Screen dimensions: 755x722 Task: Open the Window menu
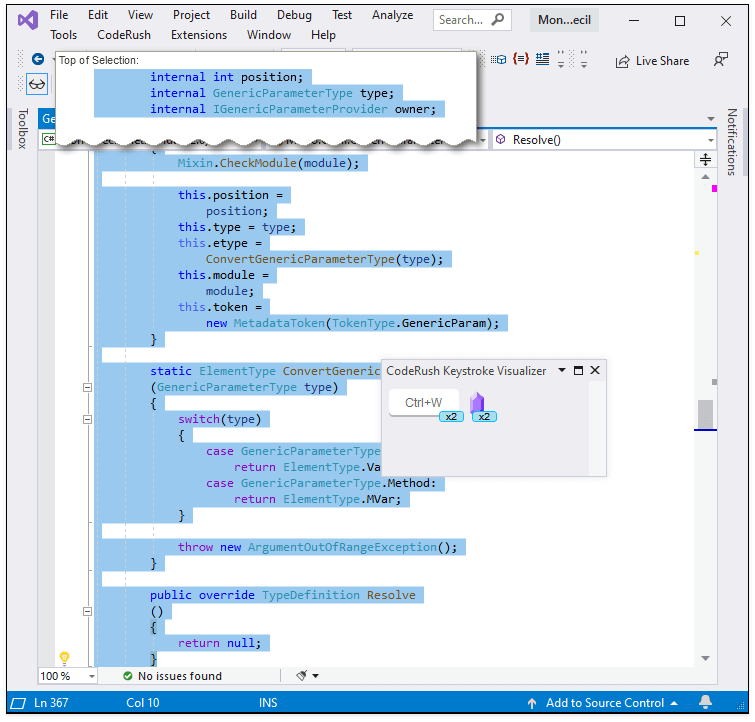[269, 35]
